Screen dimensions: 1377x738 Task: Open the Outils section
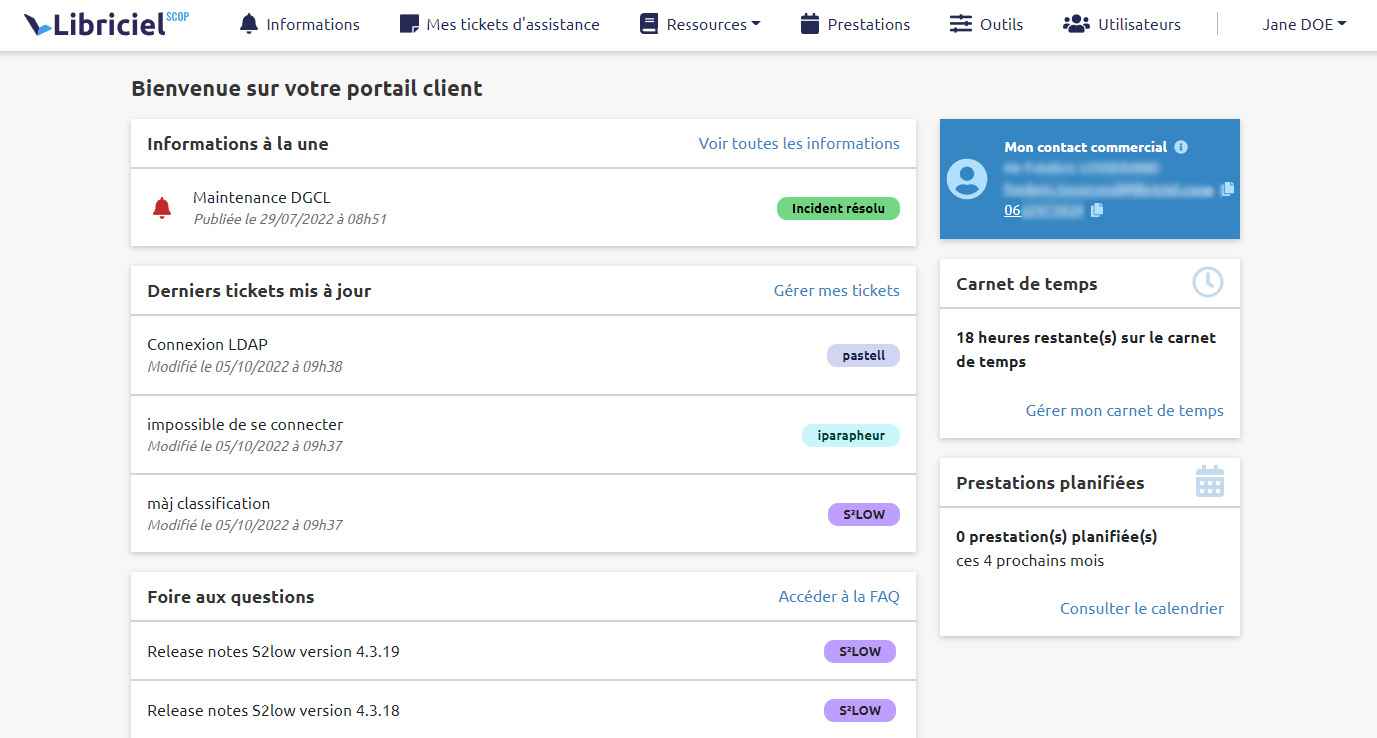[x=987, y=24]
